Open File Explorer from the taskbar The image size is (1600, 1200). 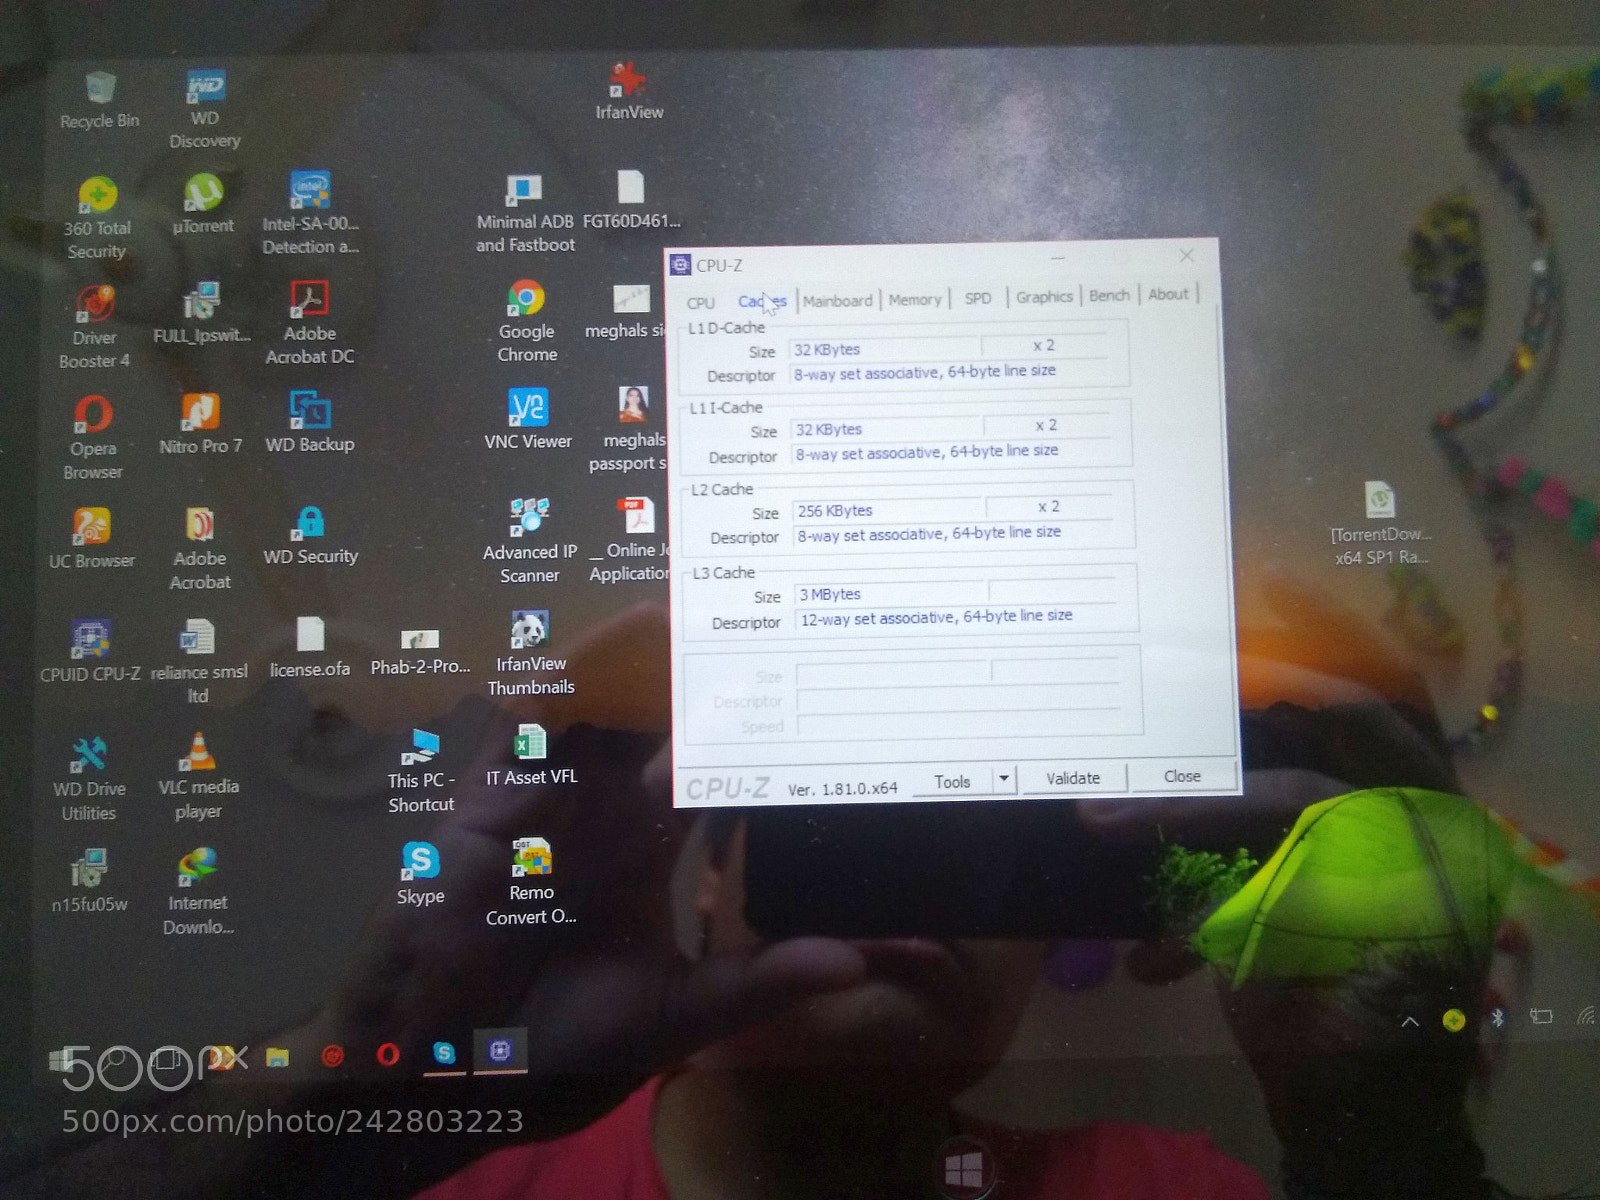(278, 1056)
